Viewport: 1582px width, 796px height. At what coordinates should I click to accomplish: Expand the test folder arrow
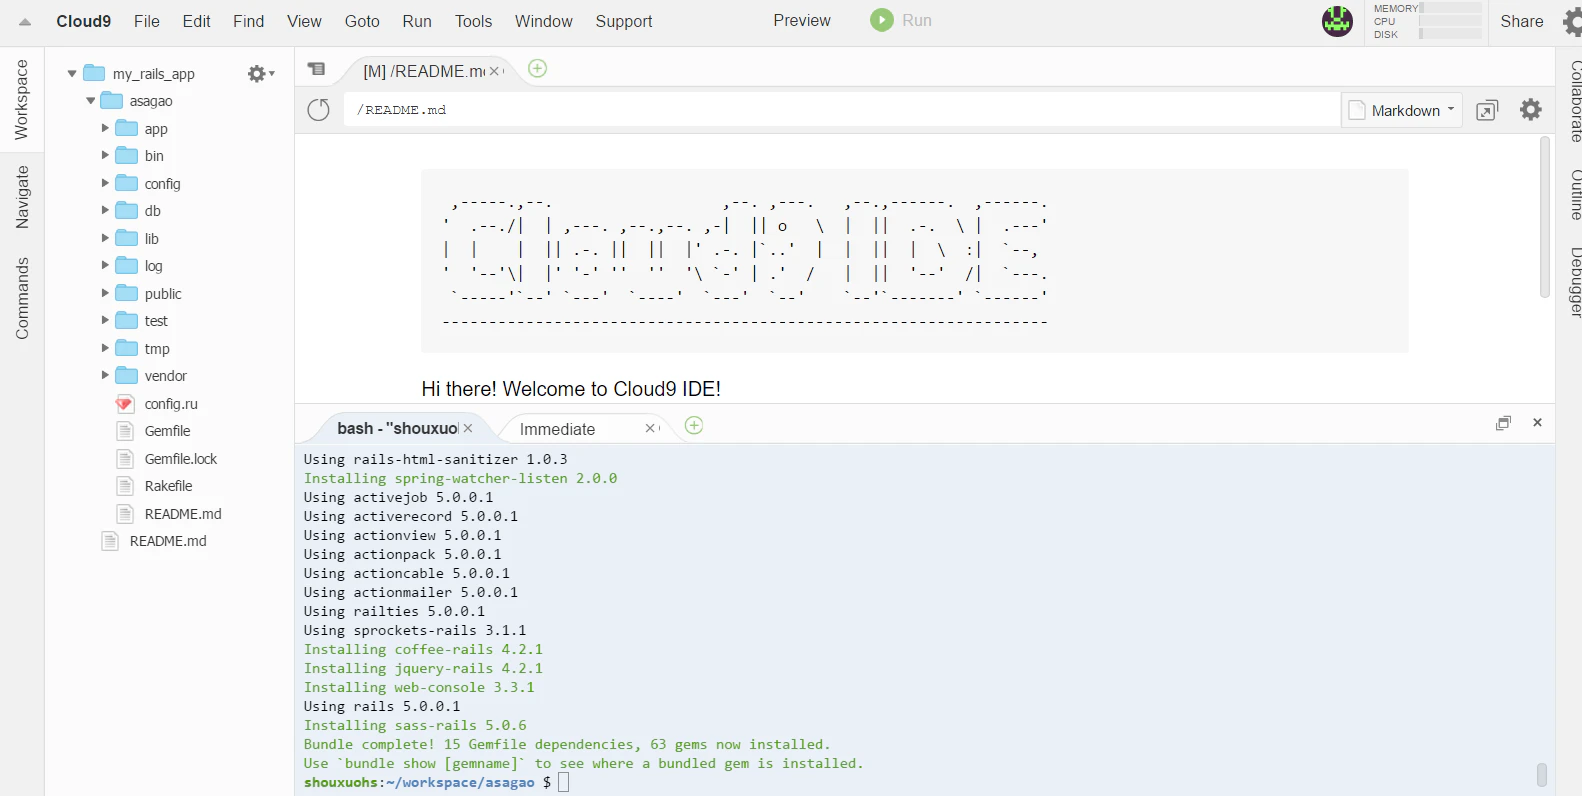coord(105,320)
